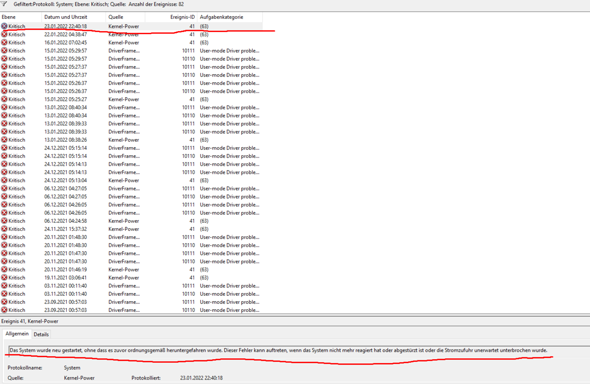Image resolution: width=590 pixels, height=384 pixels.
Task: Click Protokolliert value '23.01.2022 22:40:18' in details pane
Action: [201, 378]
